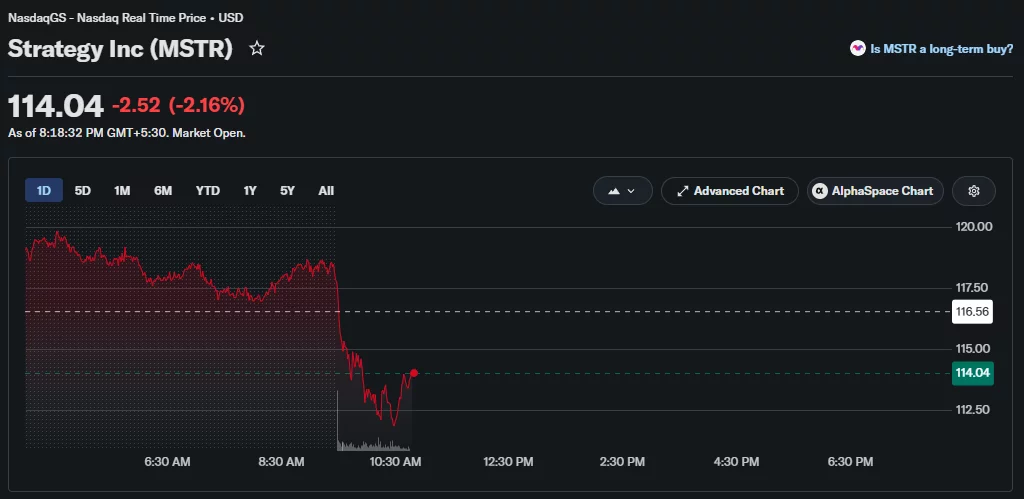Click the -2.52 price change value
This screenshot has width=1024, height=499.
coord(136,105)
